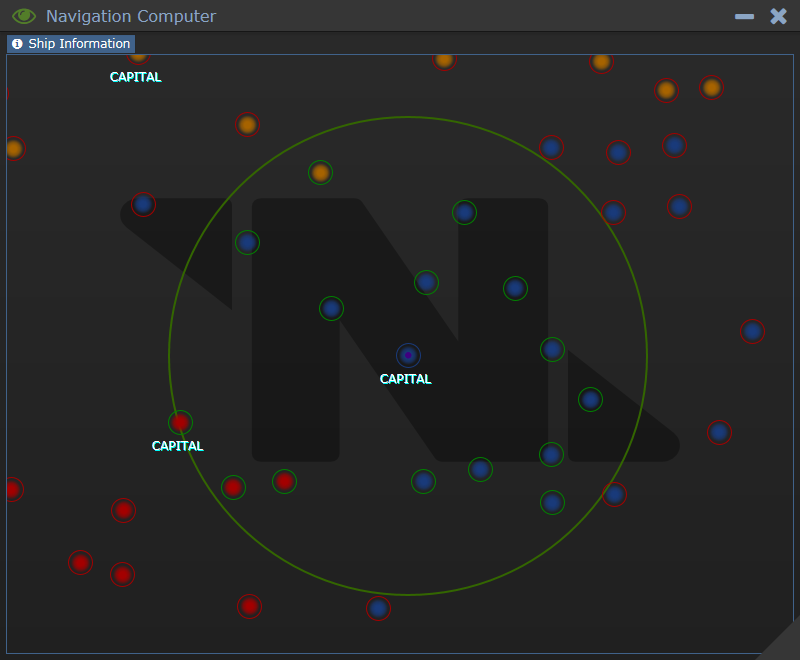Image resolution: width=800 pixels, height=660 pixels.
Task: Select the red system left of the bottom blue system
Action: (249, 606)
